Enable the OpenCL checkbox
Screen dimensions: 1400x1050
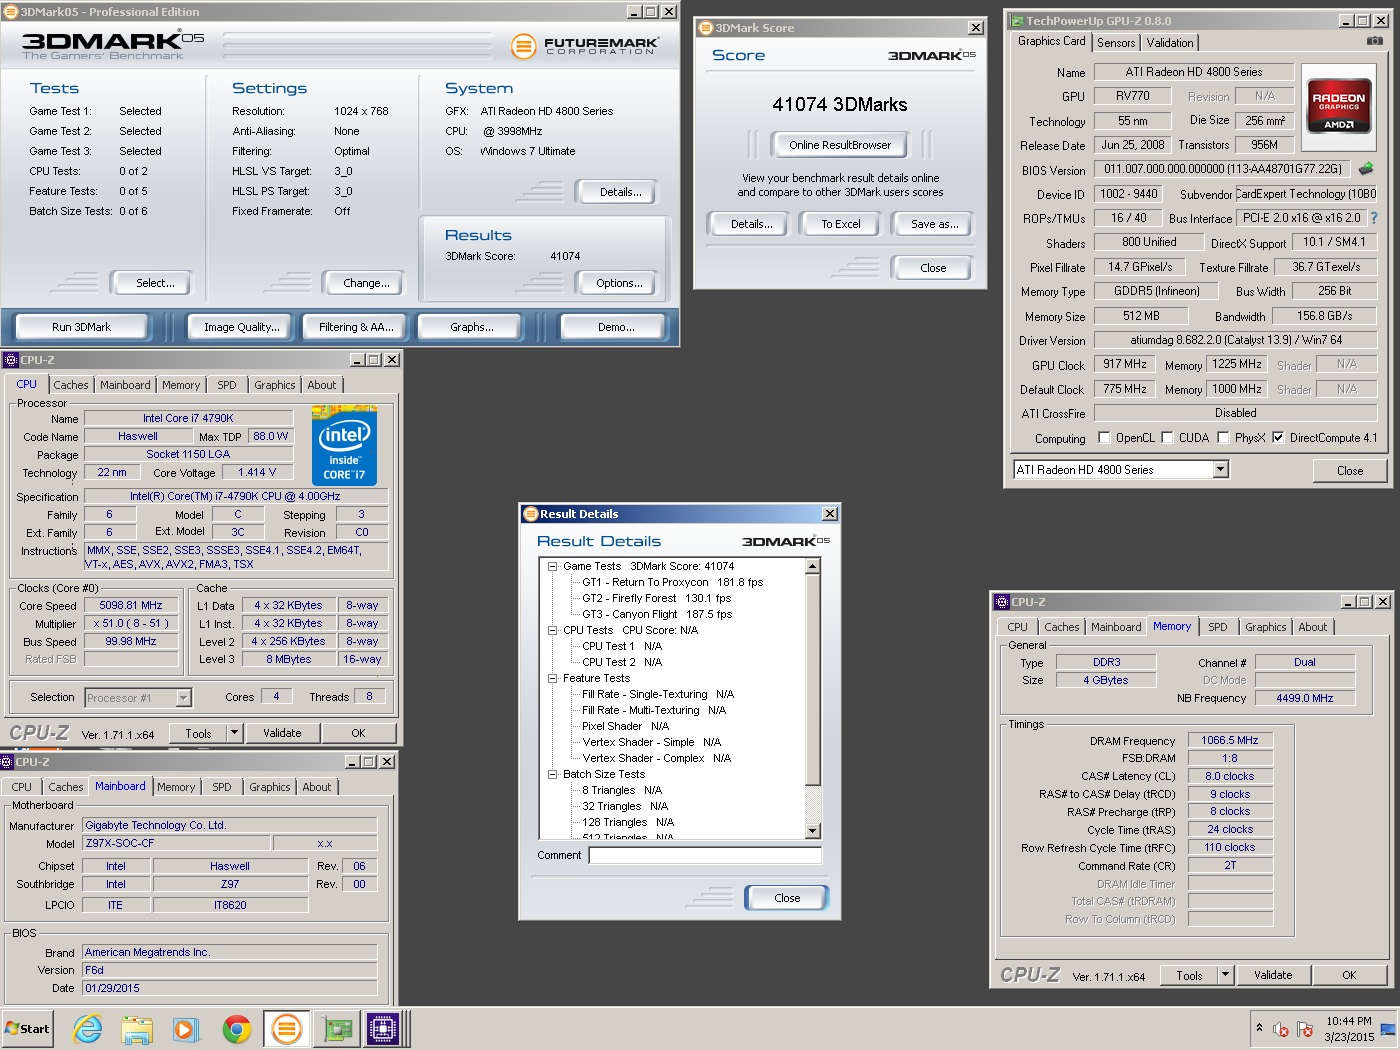click(1104, 437)
